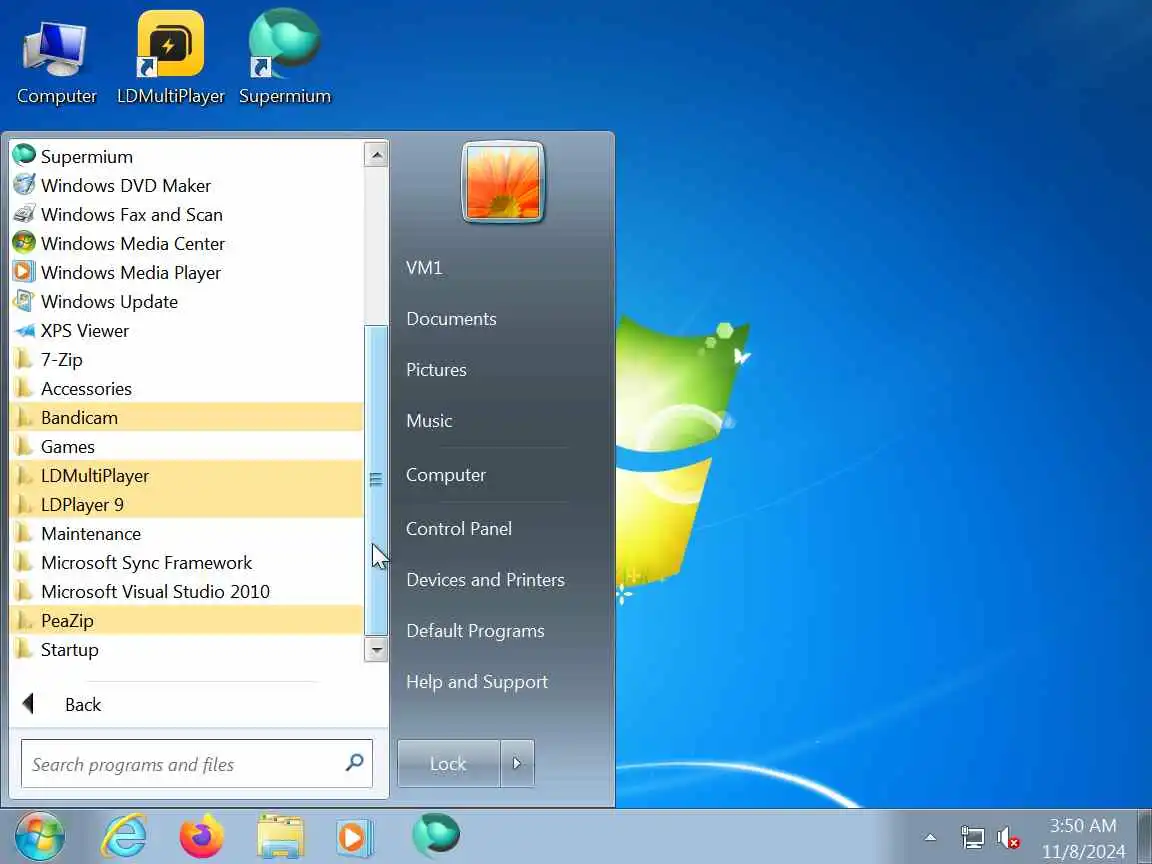Select the Windows Fax and Scan label
Image resolution: width=1152 pixels, height=864 pixels.
click(x=132, y=215)
